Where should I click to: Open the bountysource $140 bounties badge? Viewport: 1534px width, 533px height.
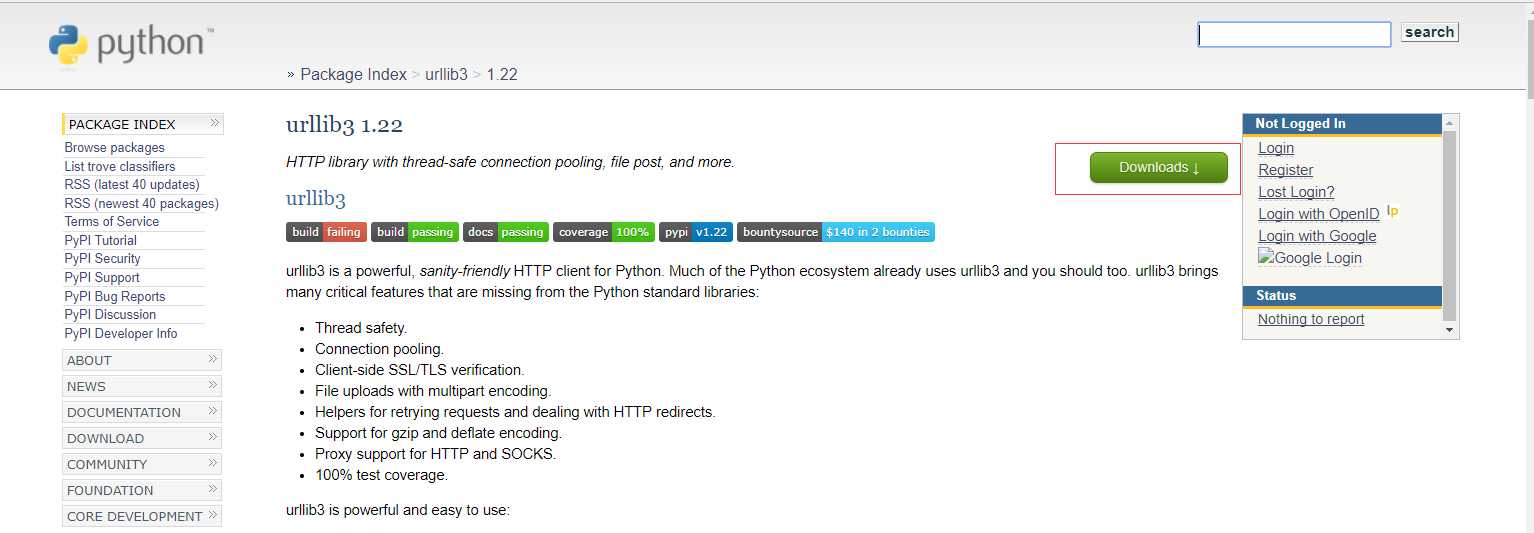click(836, 232)
